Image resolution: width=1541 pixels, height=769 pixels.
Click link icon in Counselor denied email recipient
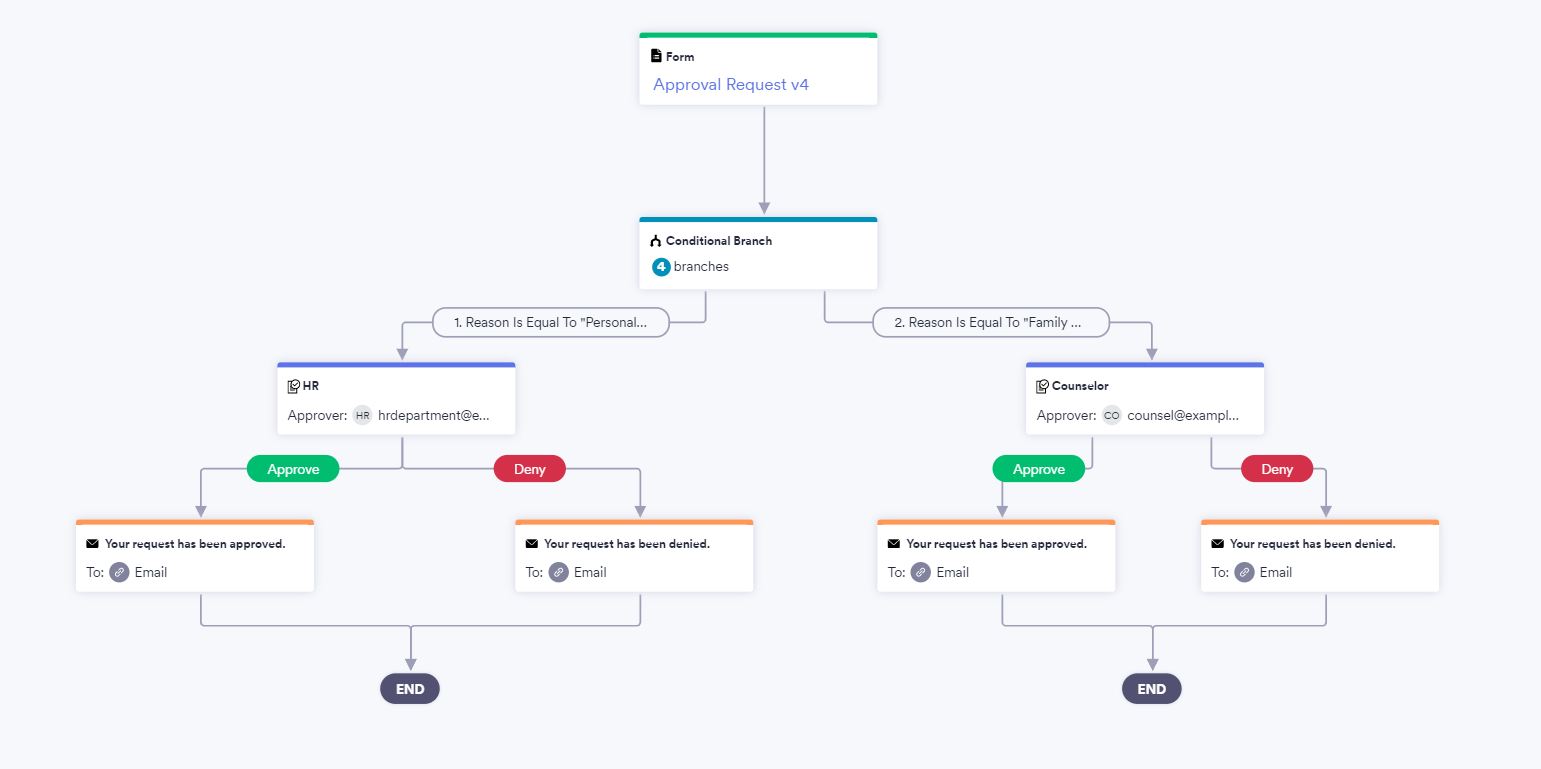pyautogui.click(x=1245, y=572)
